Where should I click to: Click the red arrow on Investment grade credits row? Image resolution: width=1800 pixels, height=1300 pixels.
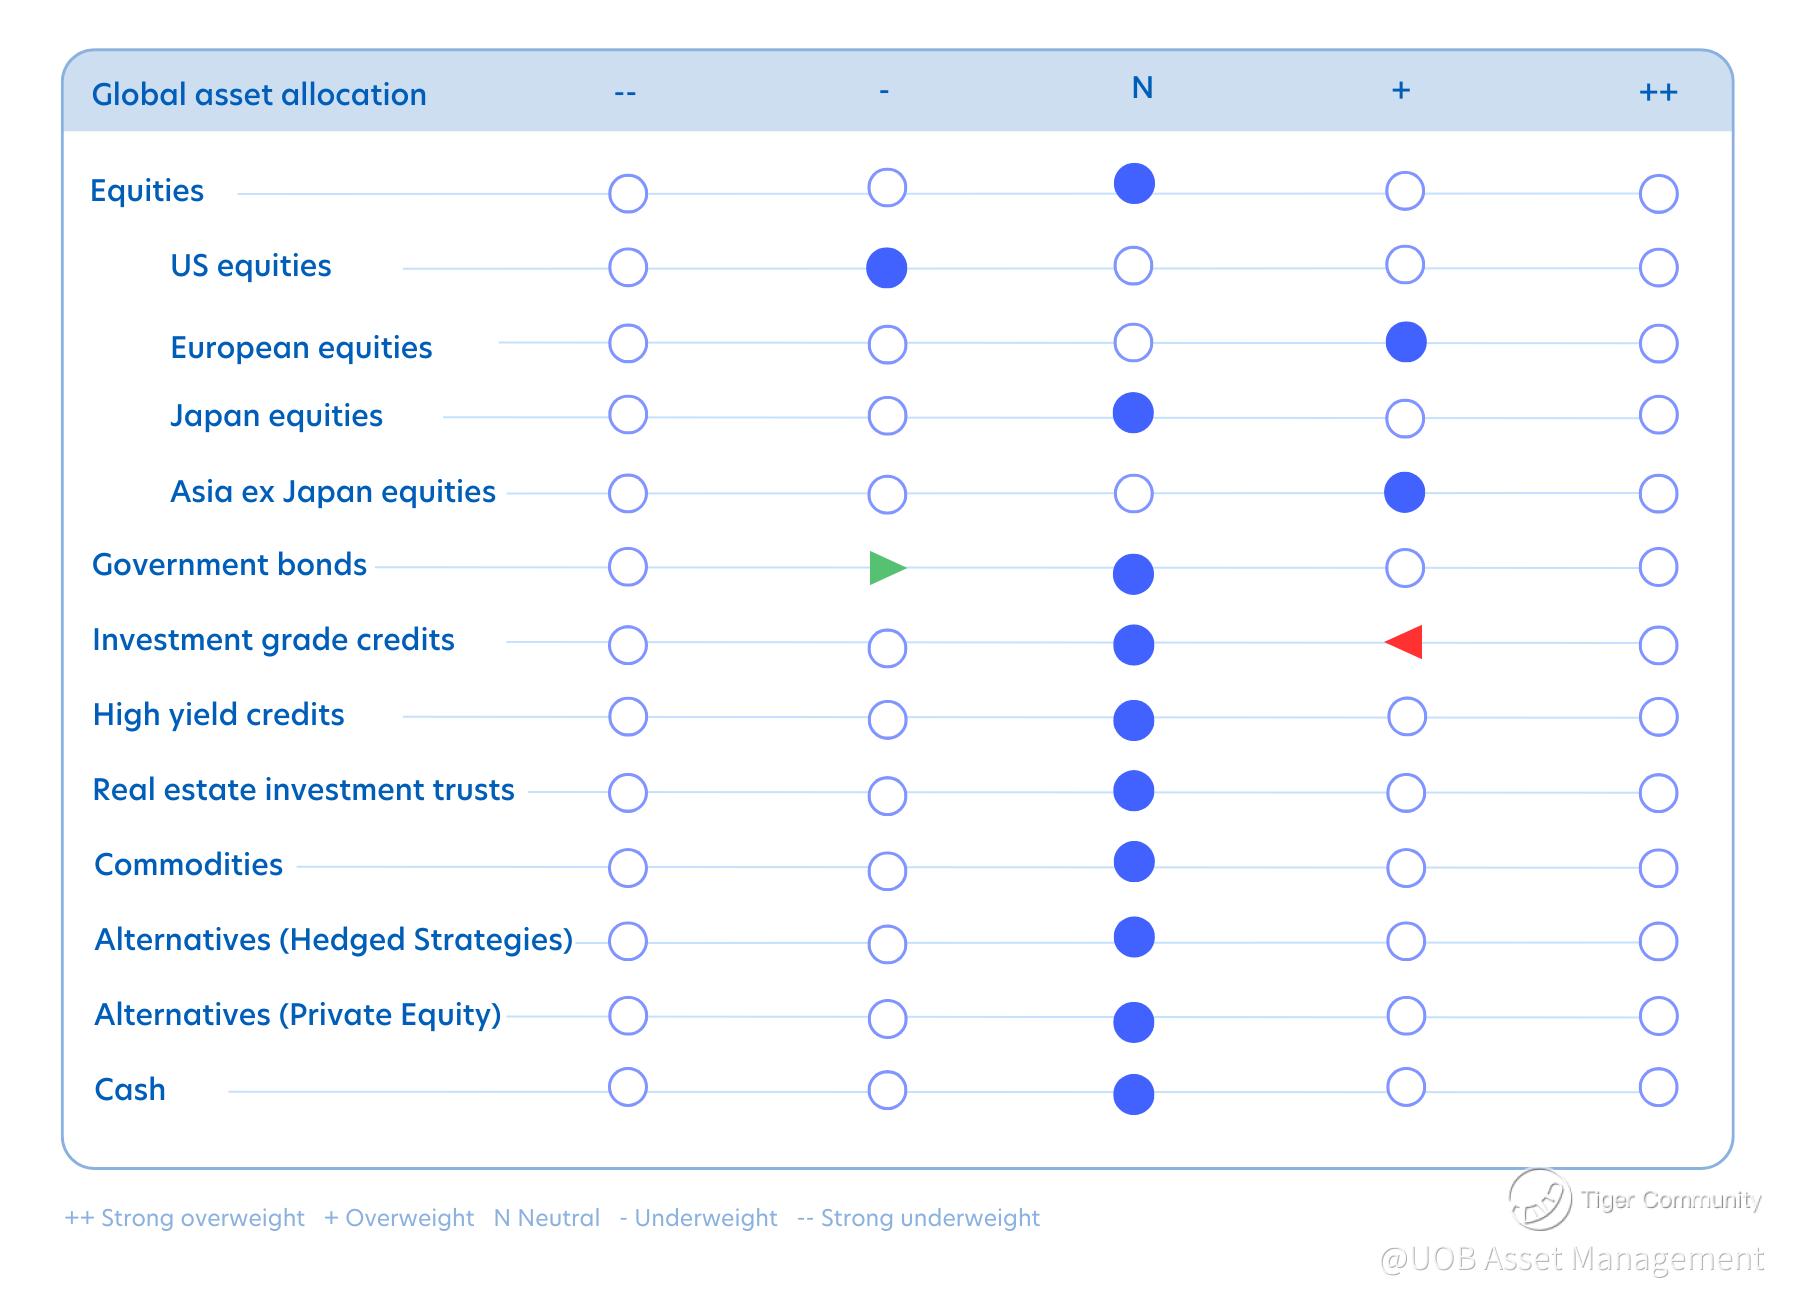click(1404, 642)
